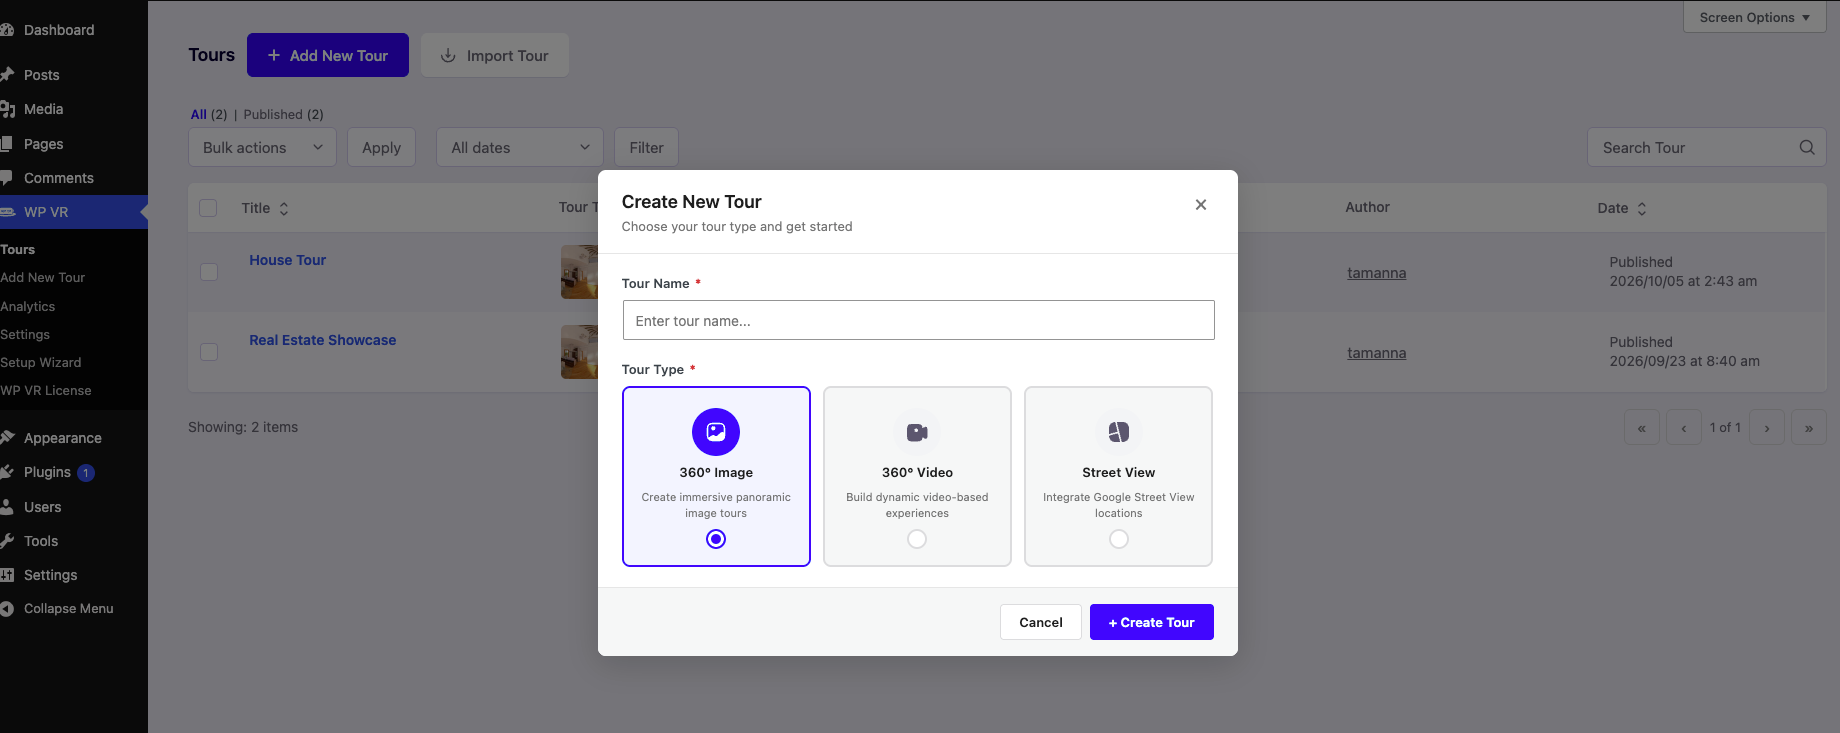Click the Search Tour input field
The width and height of the screenshot is (1840, 733).
click(x=1706, y=147)
